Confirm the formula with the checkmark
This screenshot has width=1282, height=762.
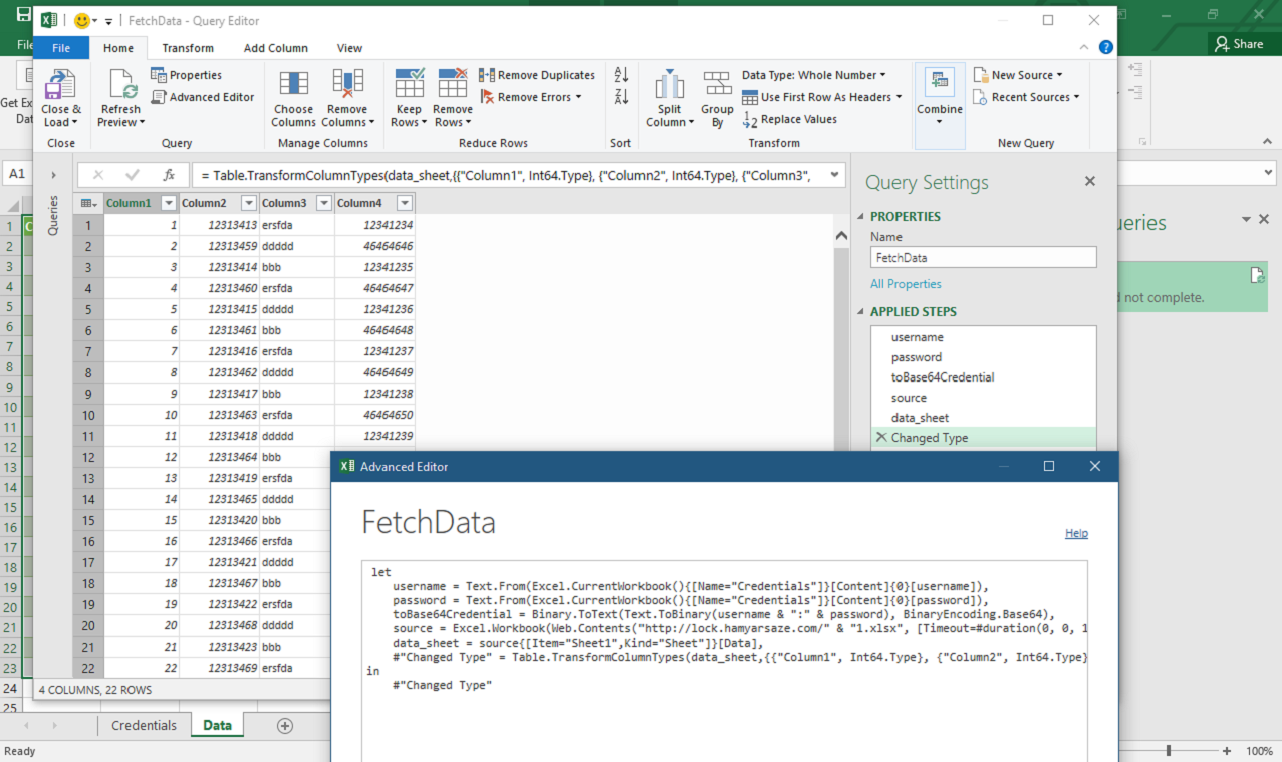(x=133, y=175)
